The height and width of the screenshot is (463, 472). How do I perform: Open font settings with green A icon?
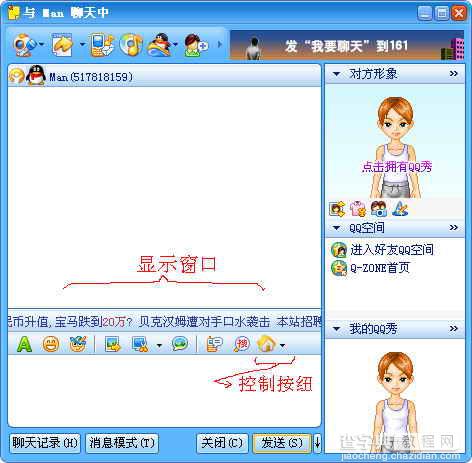coord(24,344)
